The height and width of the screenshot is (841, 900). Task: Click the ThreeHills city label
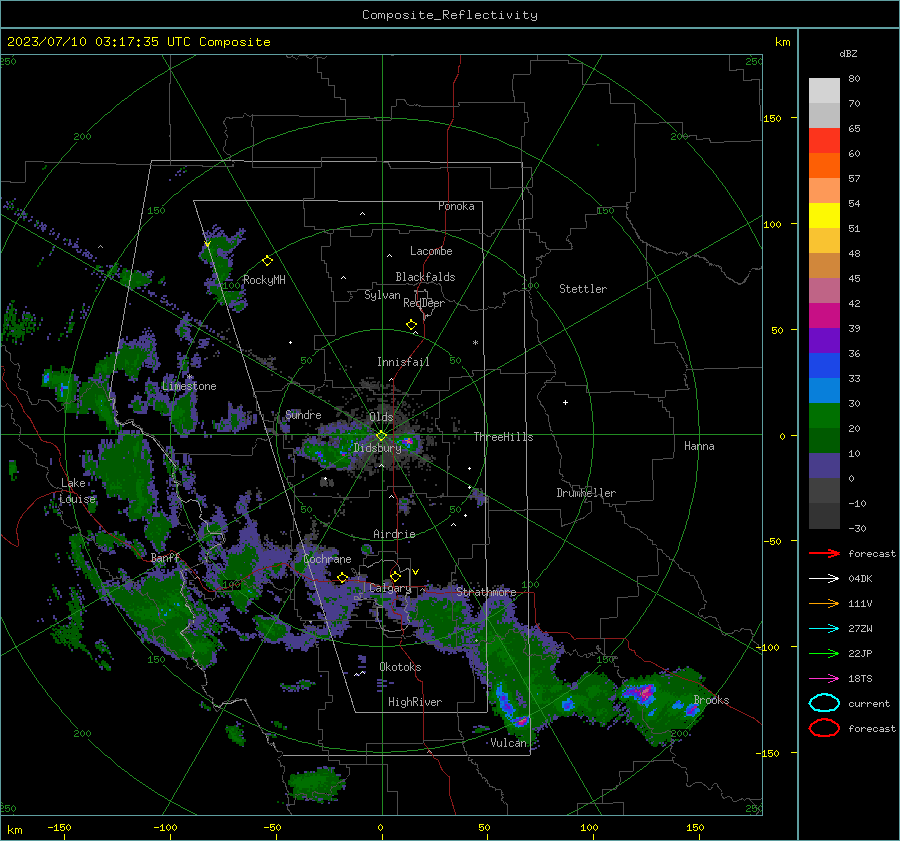[x=503, y=437]
